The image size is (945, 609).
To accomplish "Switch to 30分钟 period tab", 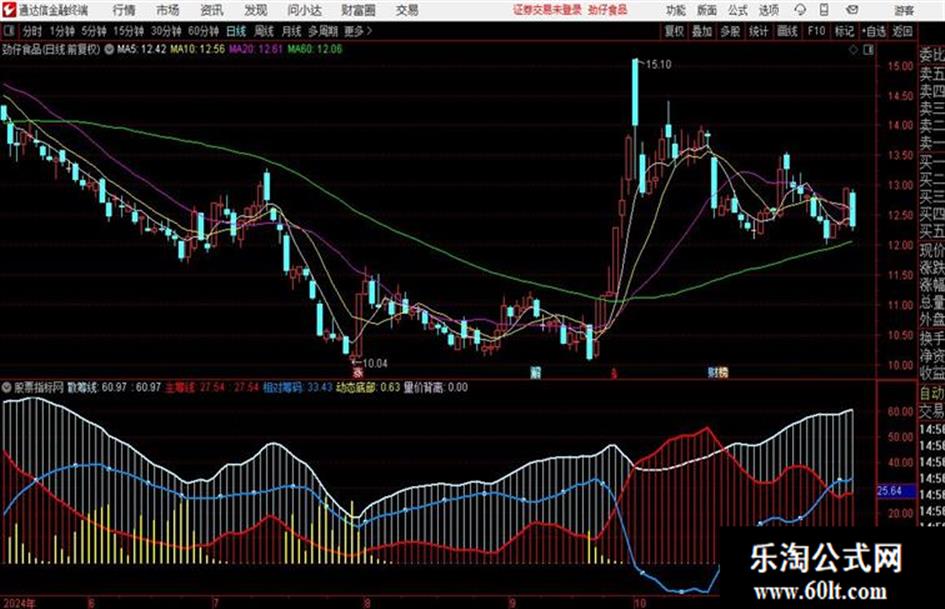I will [166, 31].
